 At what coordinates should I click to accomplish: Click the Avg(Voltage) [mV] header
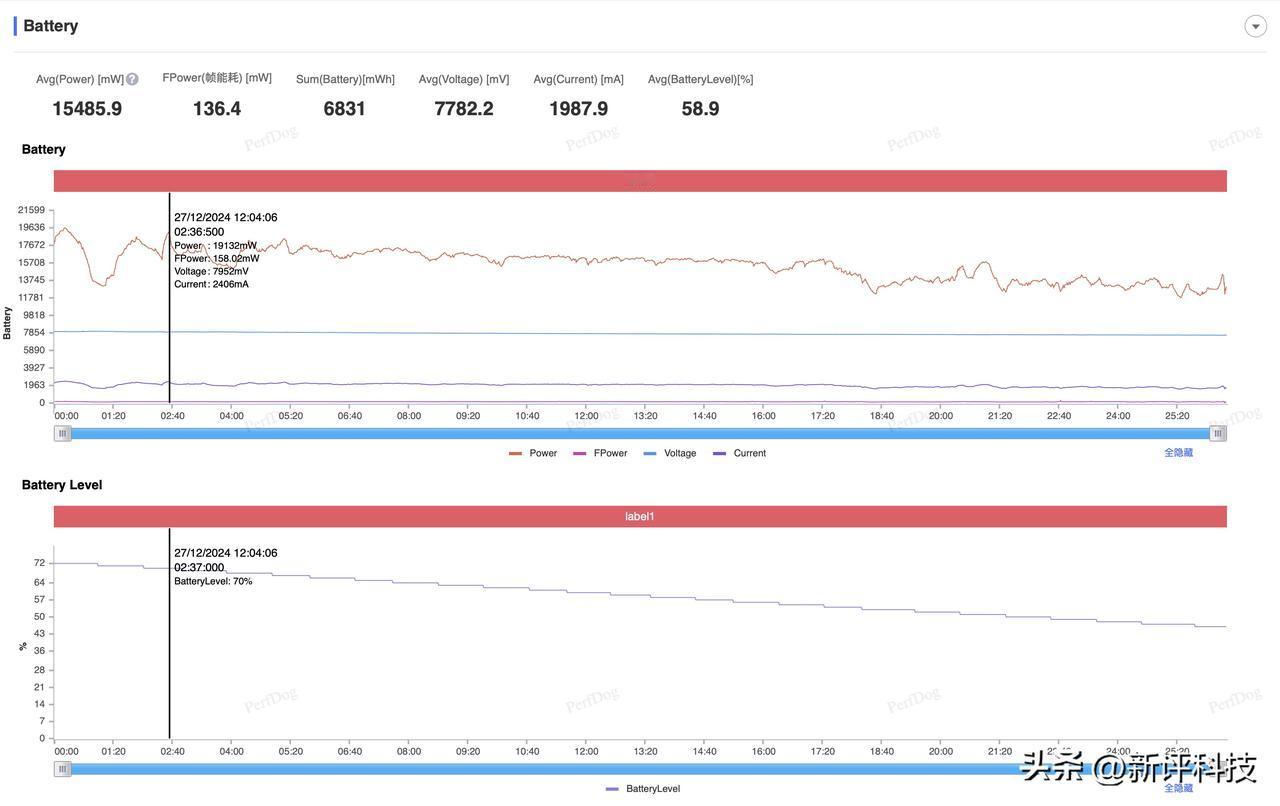[x=464, y=79]
